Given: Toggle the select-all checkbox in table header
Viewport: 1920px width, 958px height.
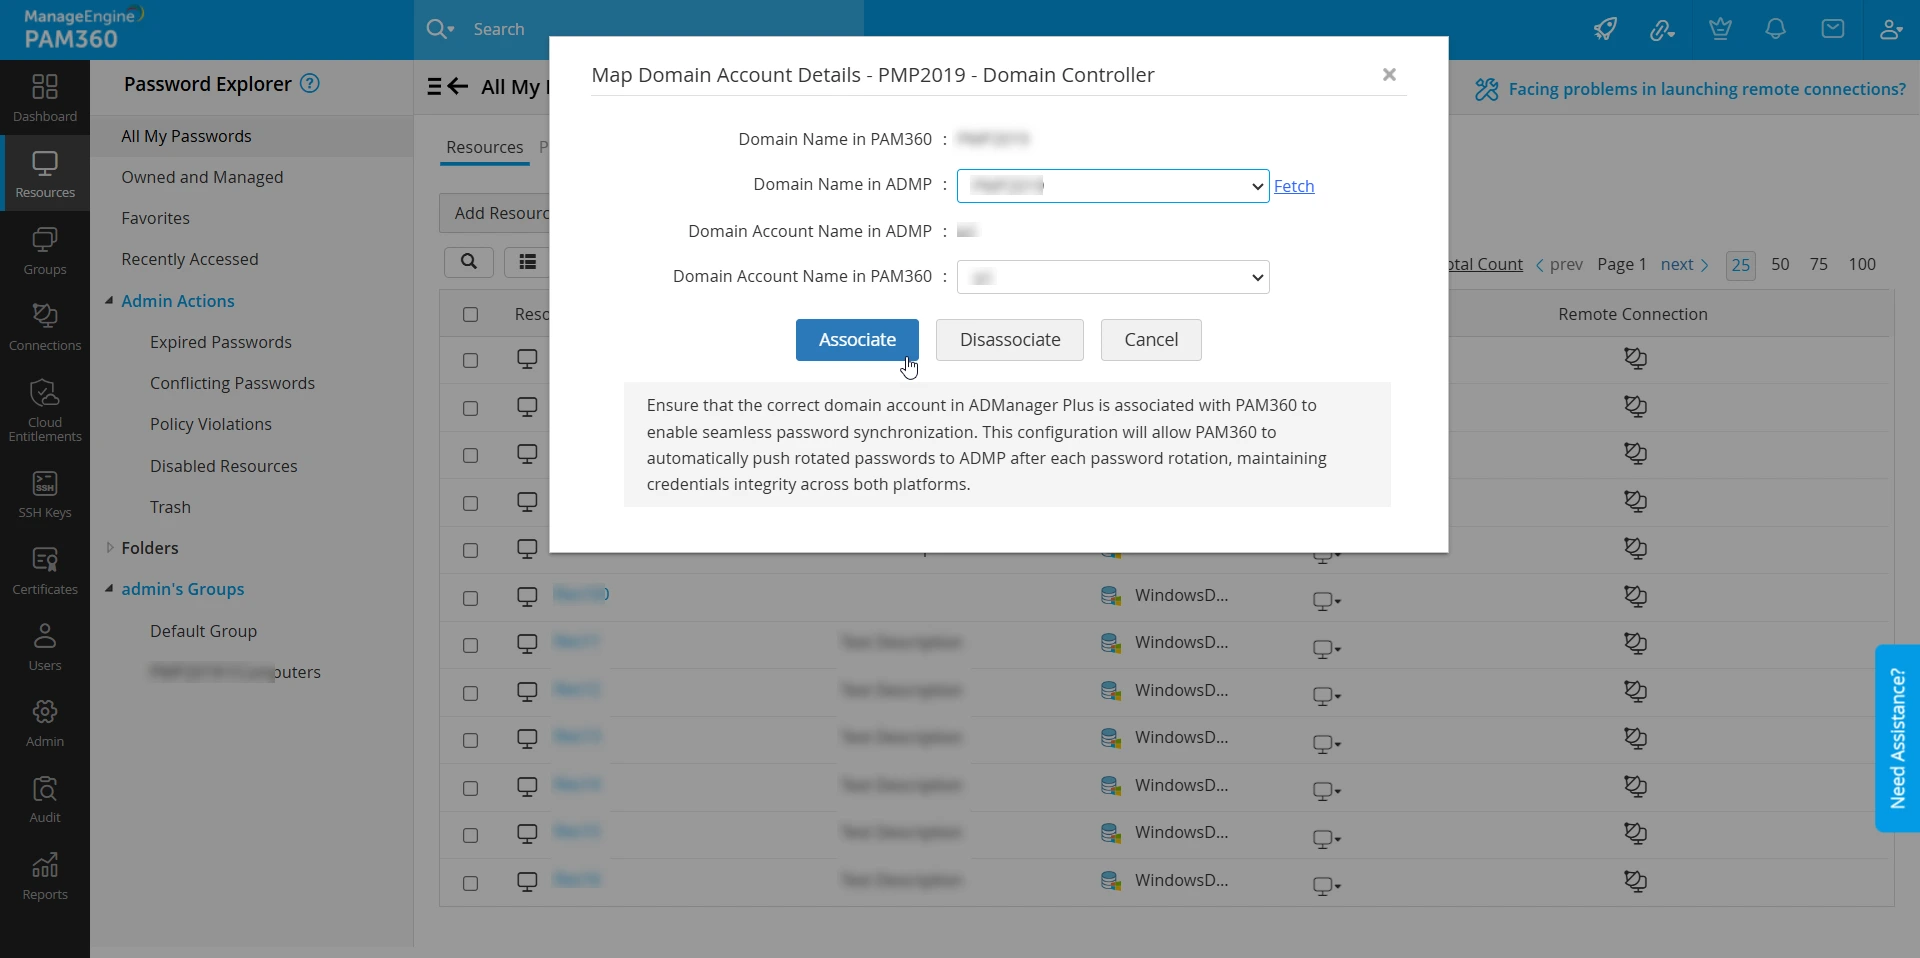Looking at the screenshot, I should [471, 315].
